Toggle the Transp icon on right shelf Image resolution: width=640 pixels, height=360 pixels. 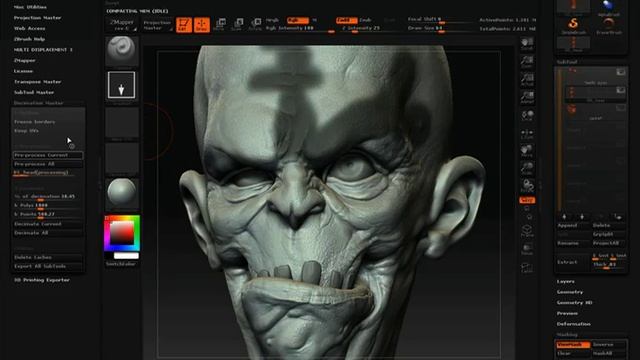527,249
